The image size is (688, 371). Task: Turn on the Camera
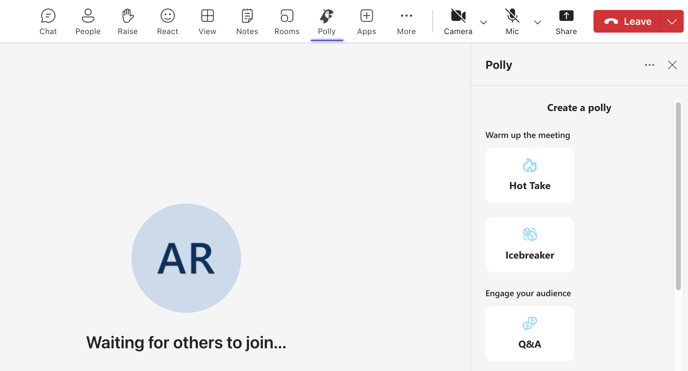pyautogui.click(x=458, y=21)
